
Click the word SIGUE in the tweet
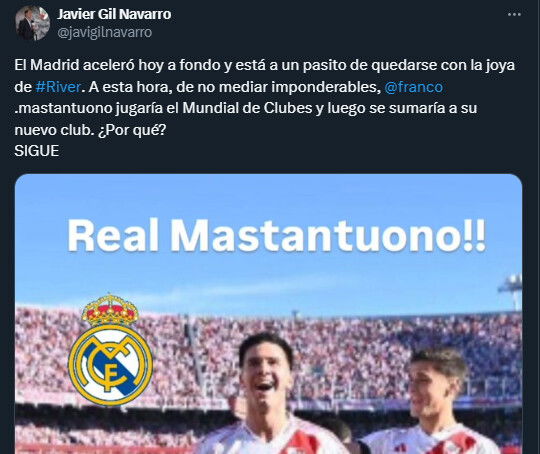37,151
